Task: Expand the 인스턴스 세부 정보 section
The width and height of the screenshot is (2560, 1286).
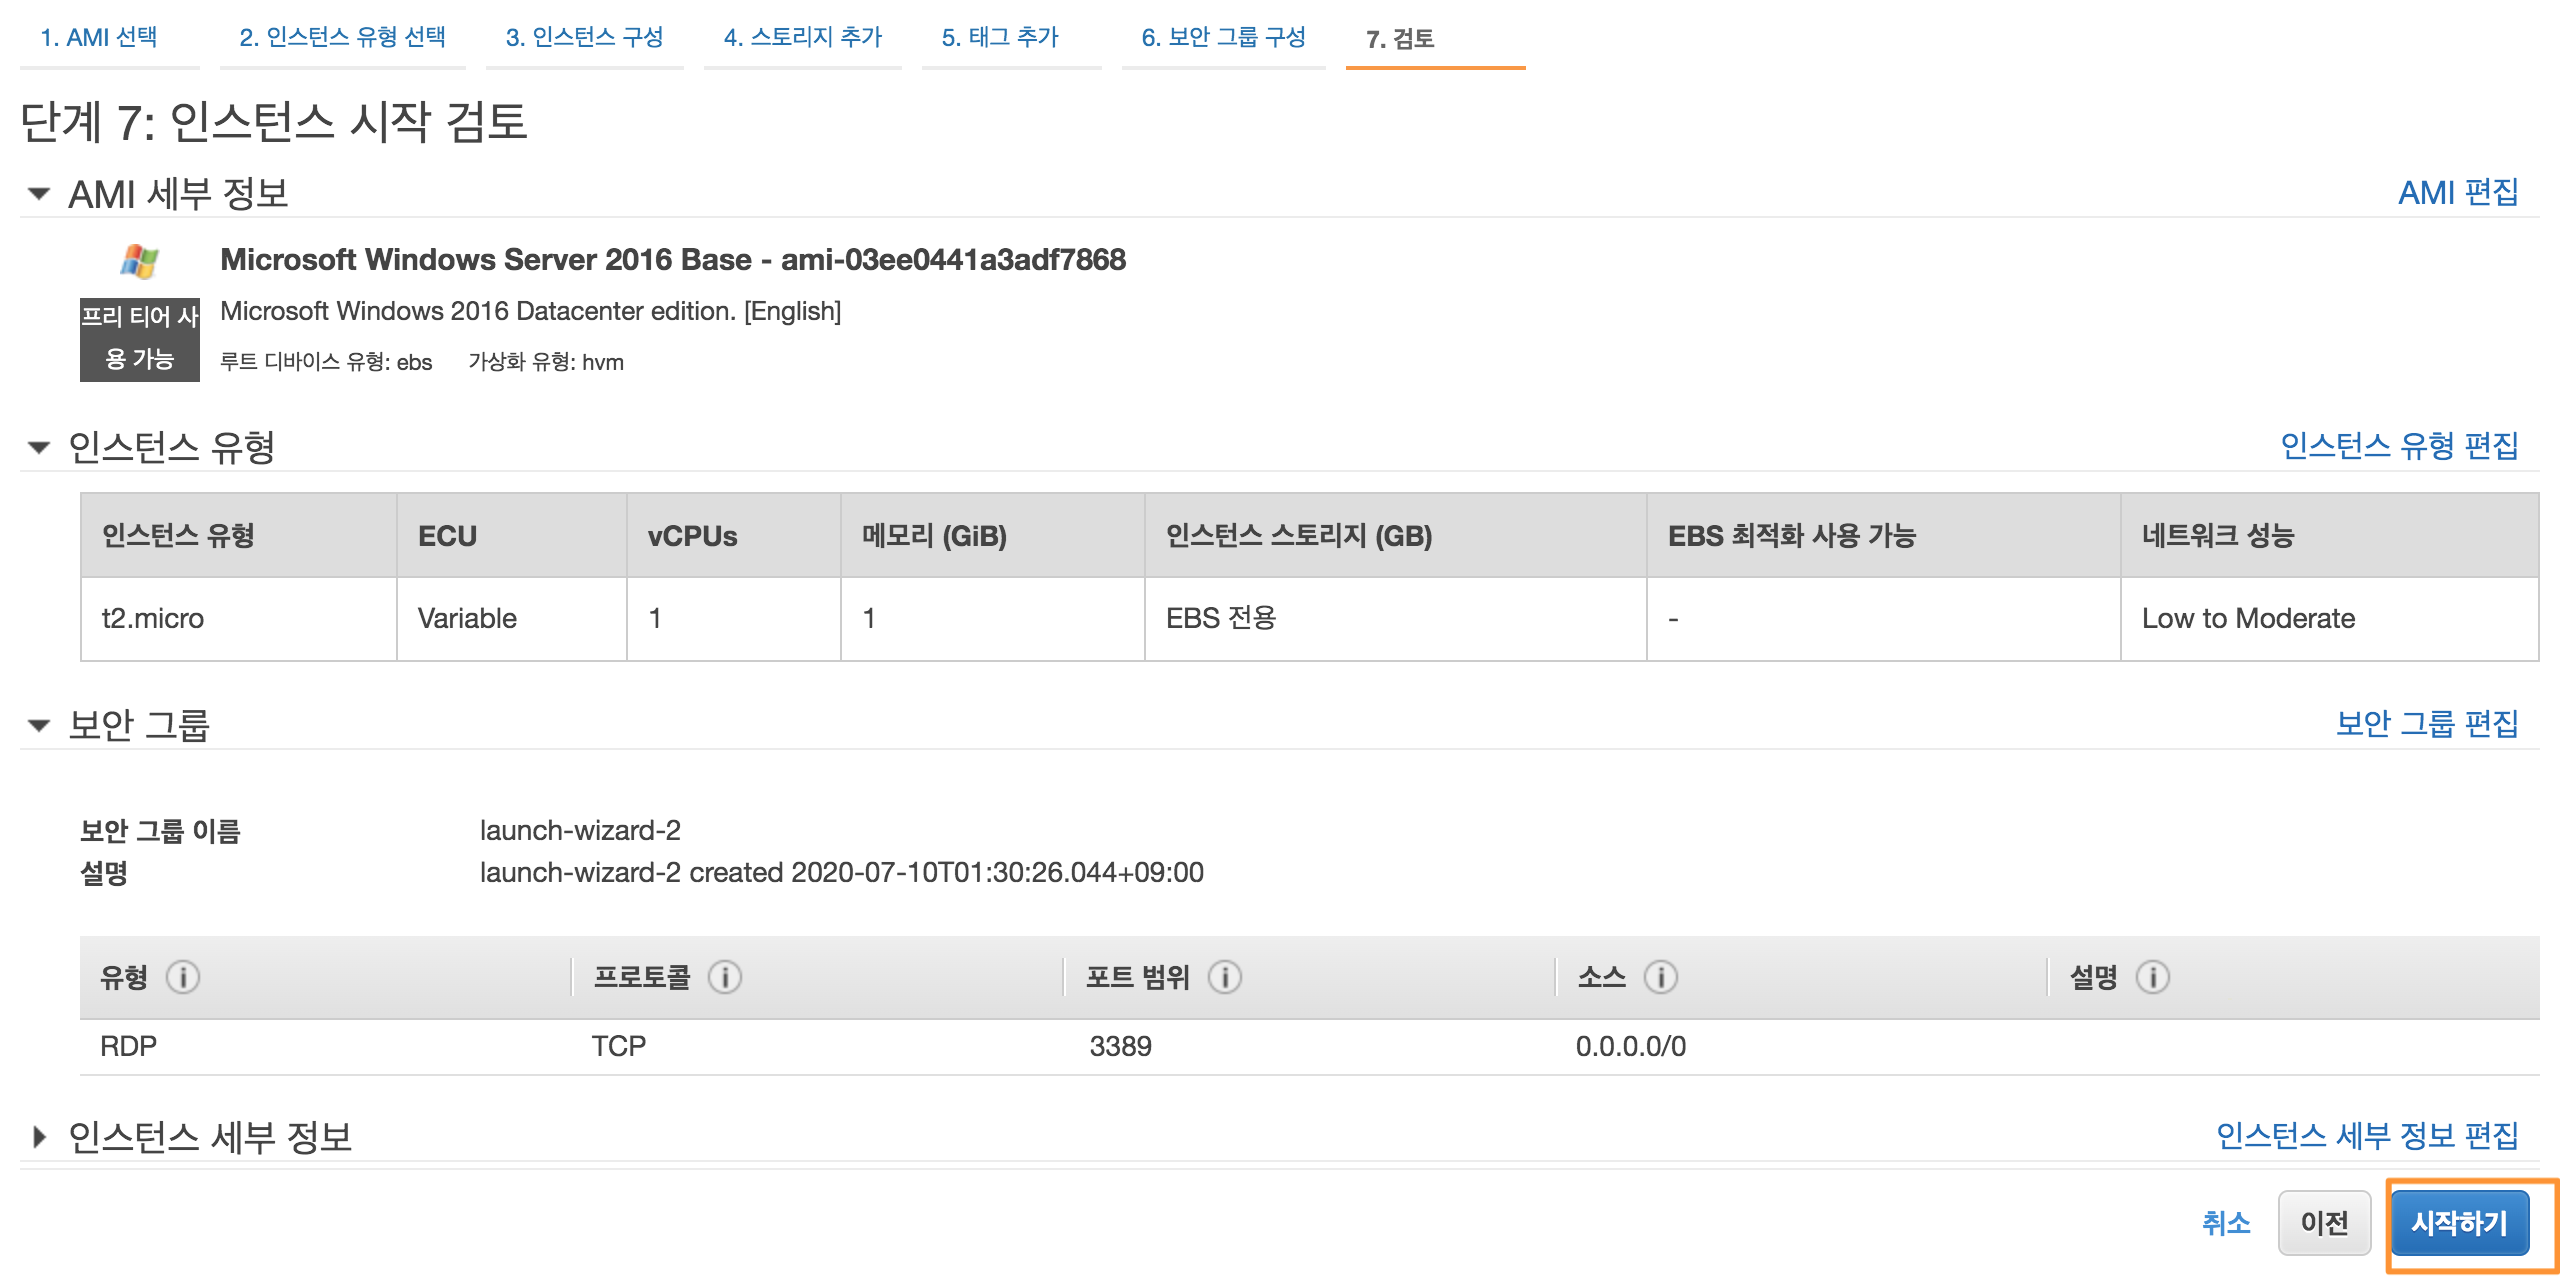Action: tap(39, 1137)
